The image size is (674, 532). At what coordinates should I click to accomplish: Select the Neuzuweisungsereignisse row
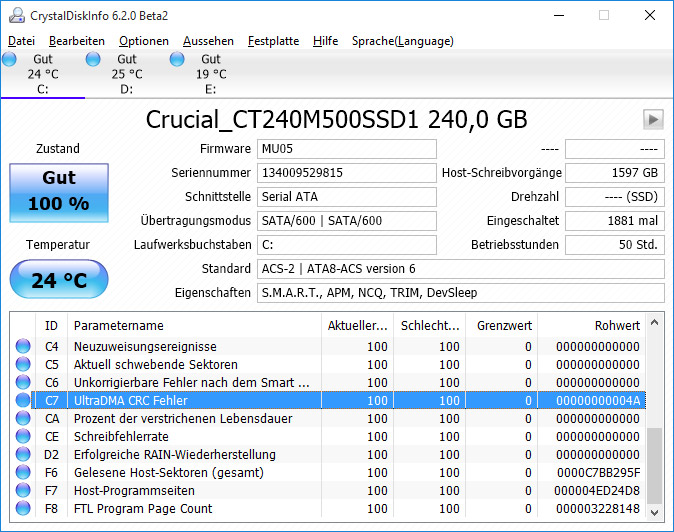[x=328, y=346]
